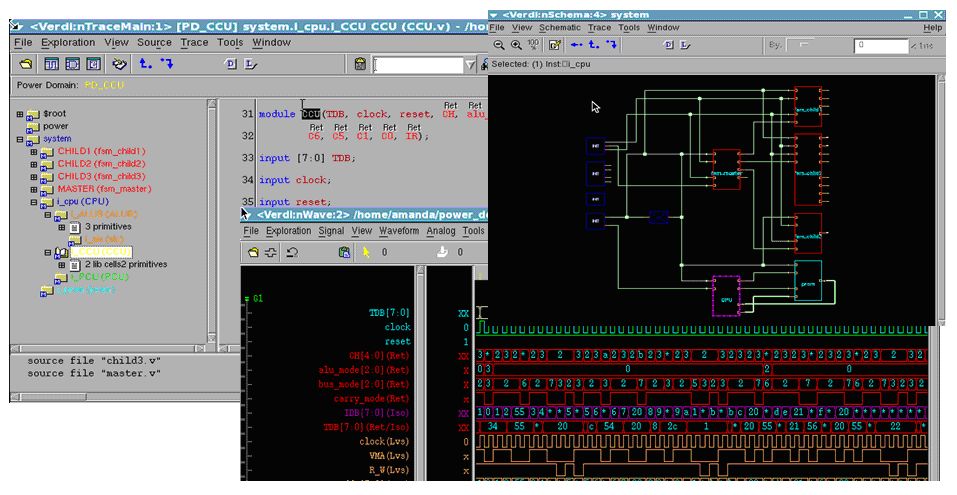
Task: Open new waveform window icon in nTrace toolbar
Action: [52, 63]
